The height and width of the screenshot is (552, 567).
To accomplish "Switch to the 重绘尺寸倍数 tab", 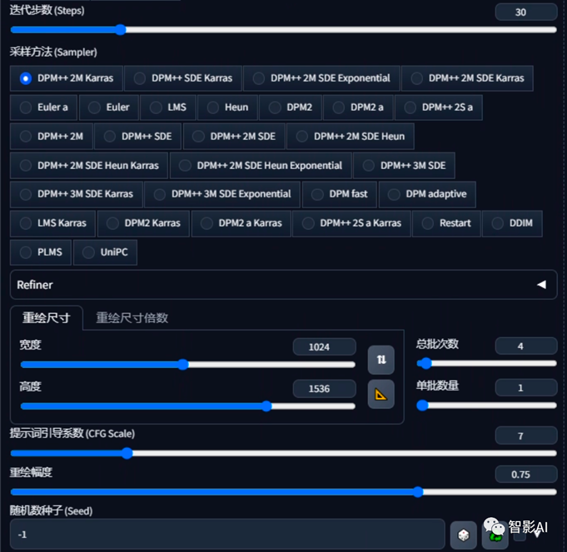I will pos(132,318).
